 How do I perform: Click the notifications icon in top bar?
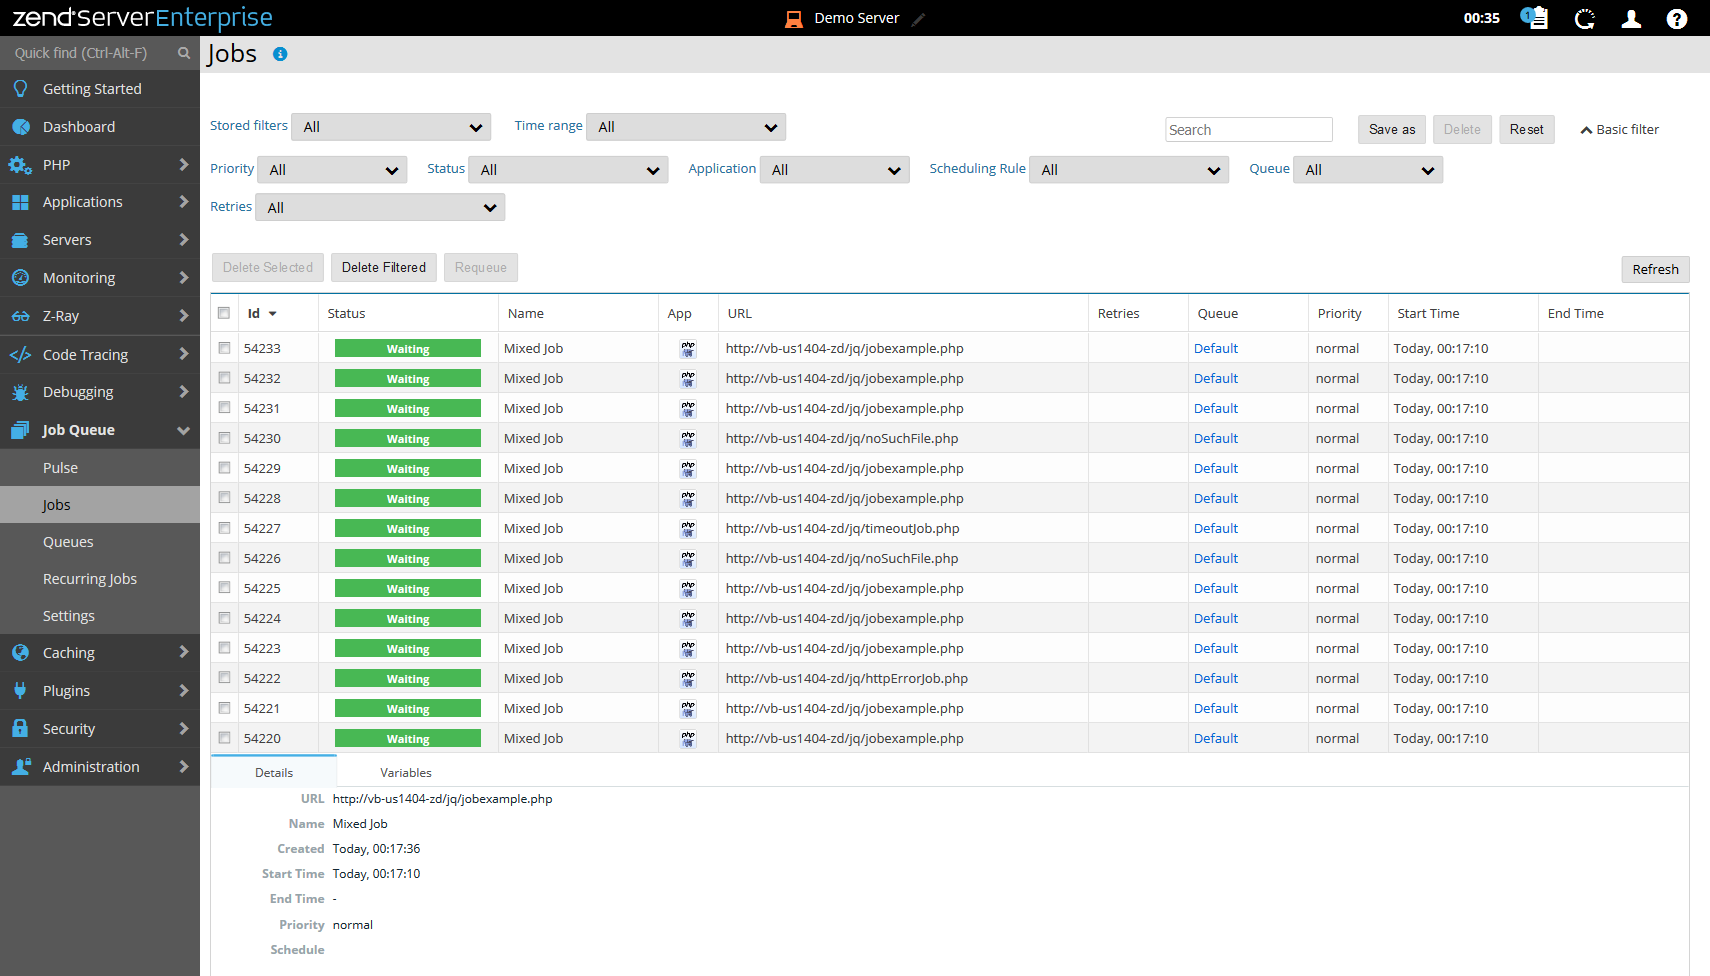[x=1534, y=18]
